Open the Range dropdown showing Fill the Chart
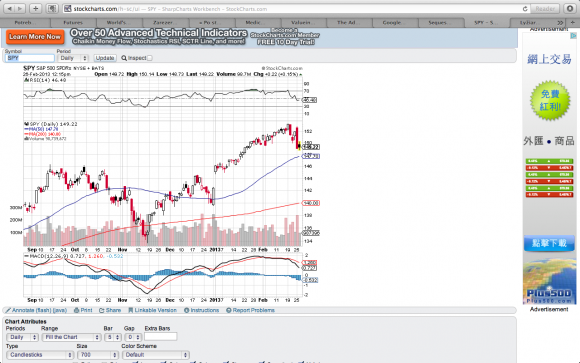 pos(71,337)
